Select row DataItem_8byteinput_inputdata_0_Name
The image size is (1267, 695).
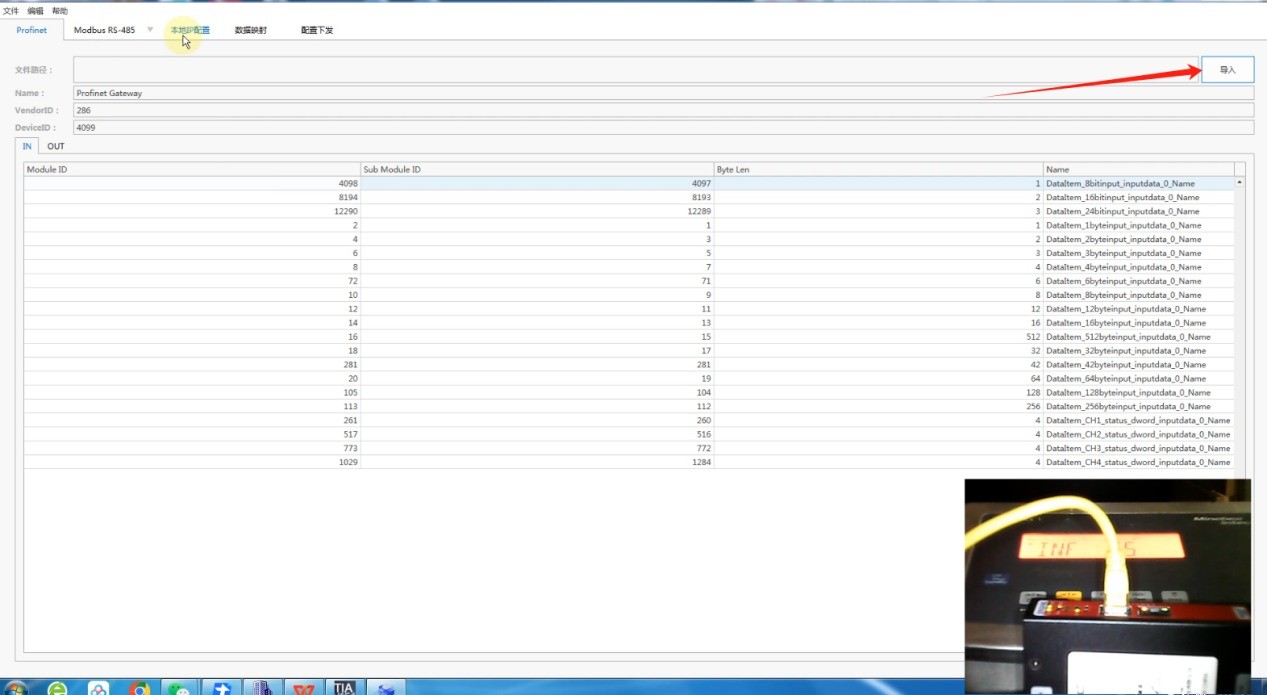pos(628,295)
